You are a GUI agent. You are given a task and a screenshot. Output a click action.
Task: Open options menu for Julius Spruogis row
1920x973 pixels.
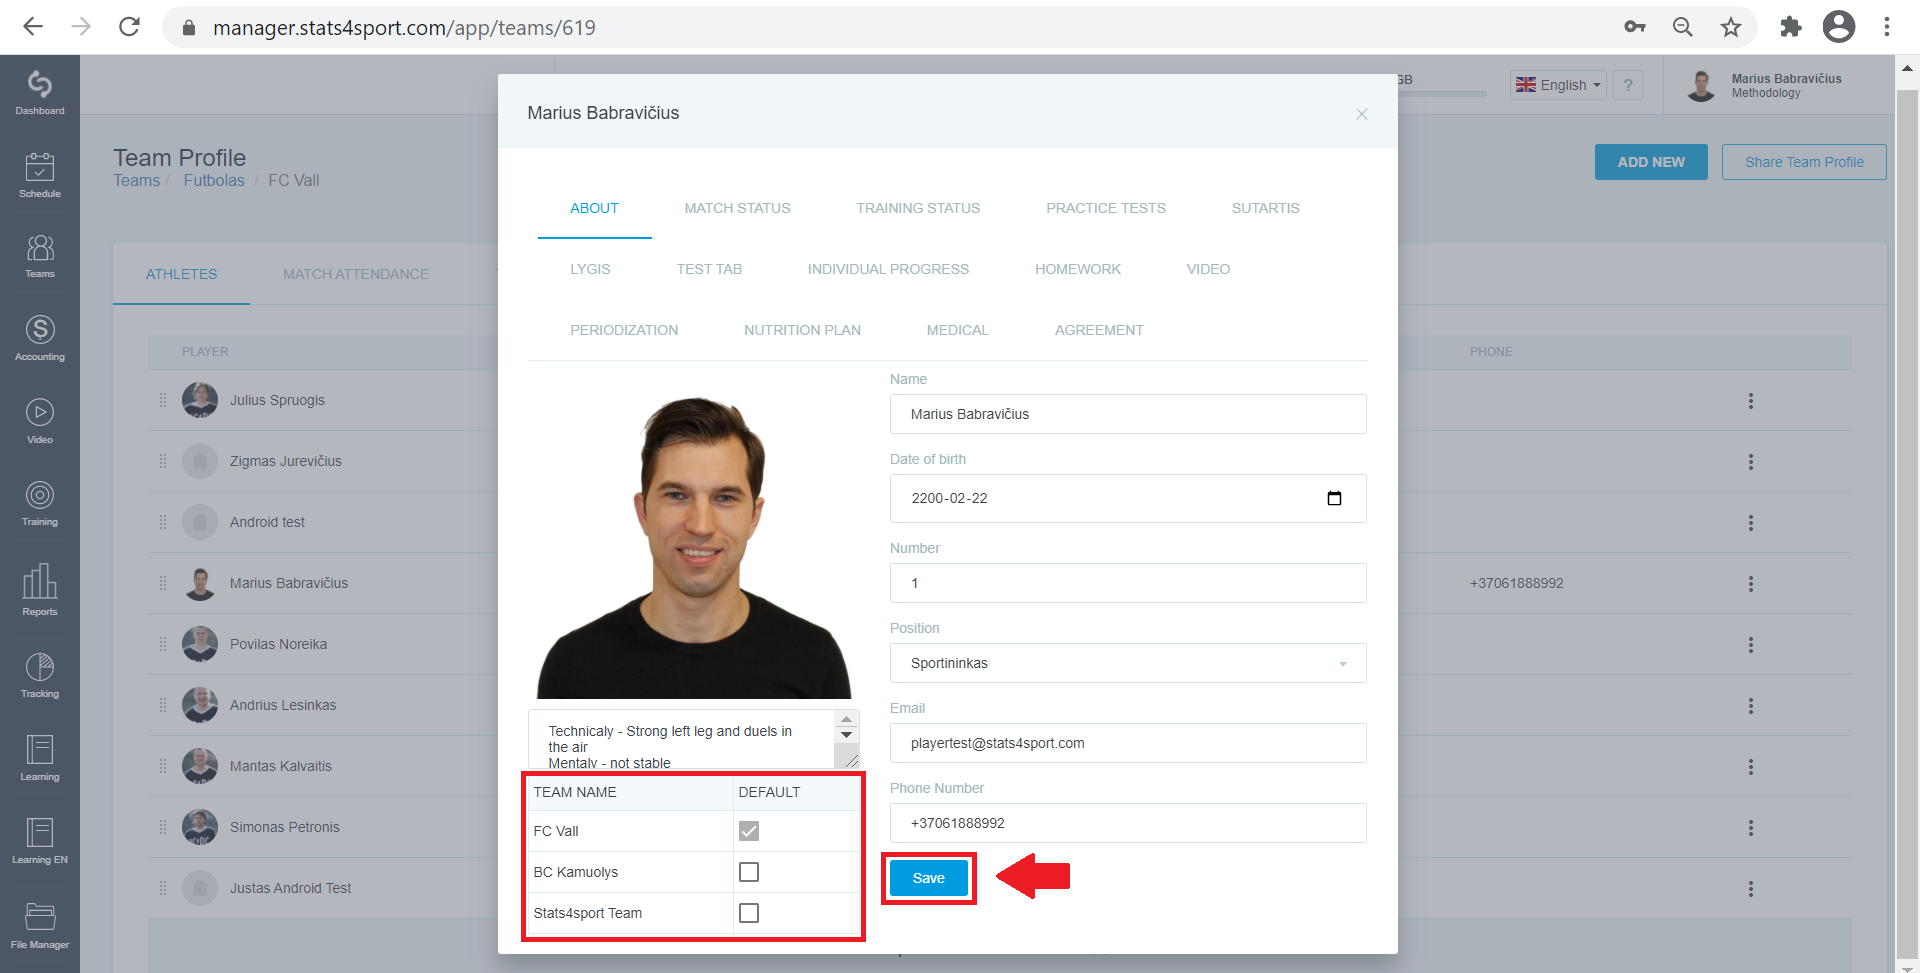point(1750,401)
